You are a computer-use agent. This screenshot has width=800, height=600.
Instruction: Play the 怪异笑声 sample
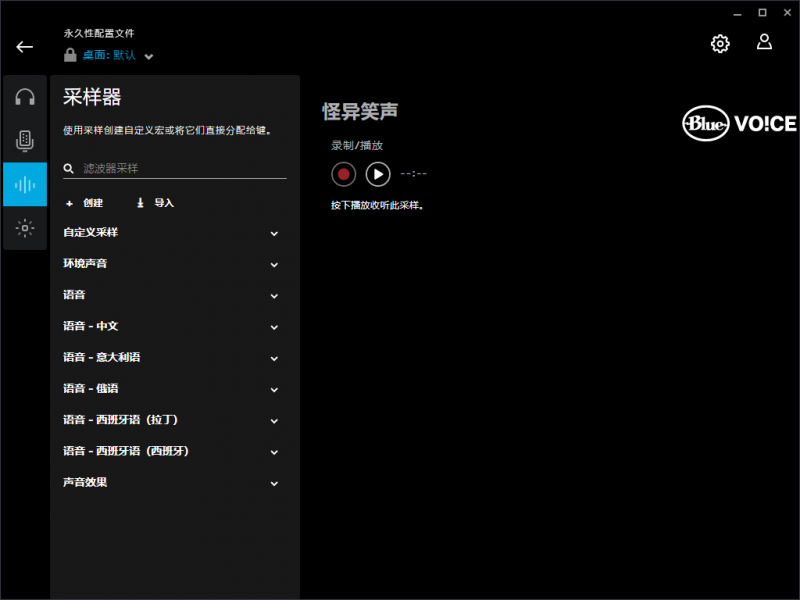tap(378, 174)
